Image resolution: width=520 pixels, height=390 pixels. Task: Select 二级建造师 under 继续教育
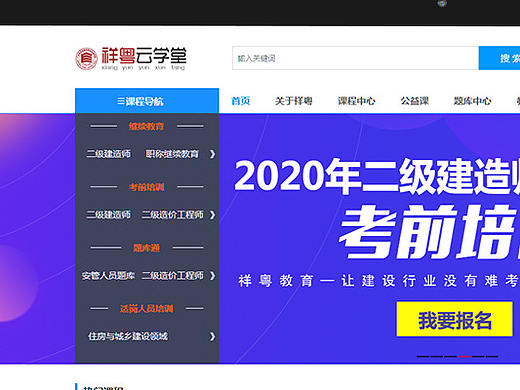point(109,154)
